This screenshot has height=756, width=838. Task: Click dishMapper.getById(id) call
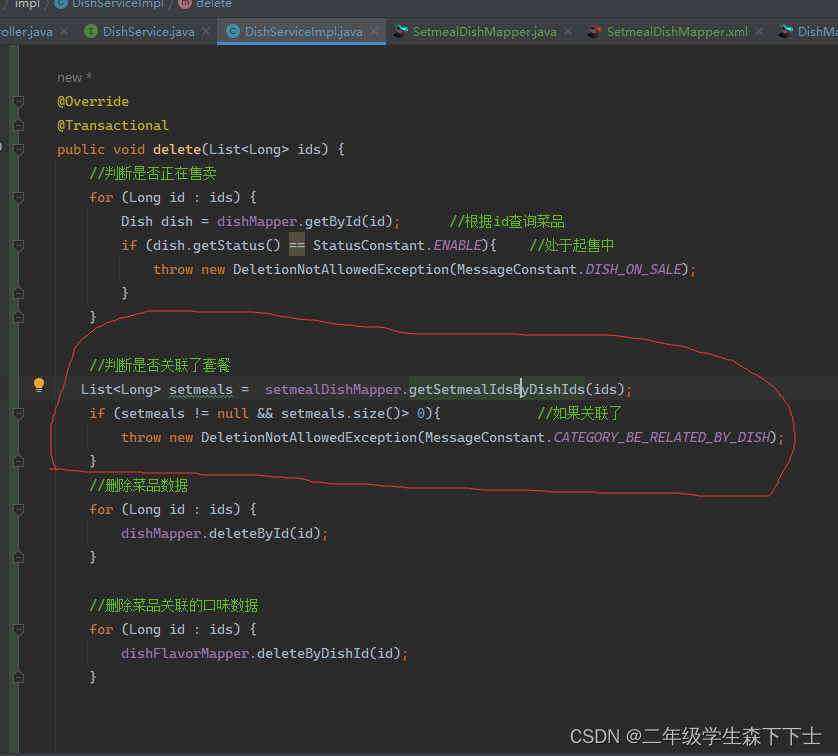305,221
